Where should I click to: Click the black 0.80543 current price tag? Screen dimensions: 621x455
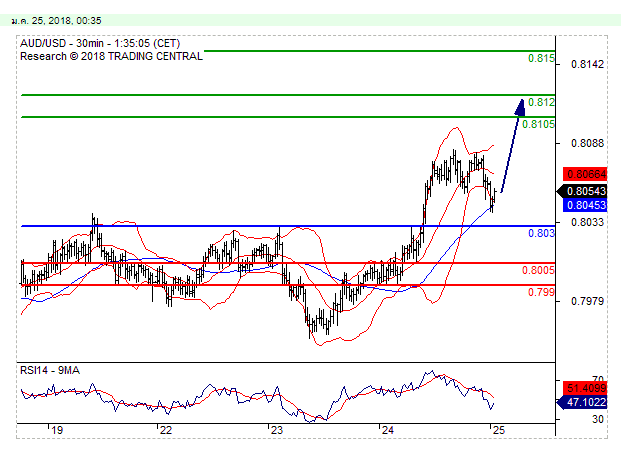pyautogui.click(x=582, y=191)
